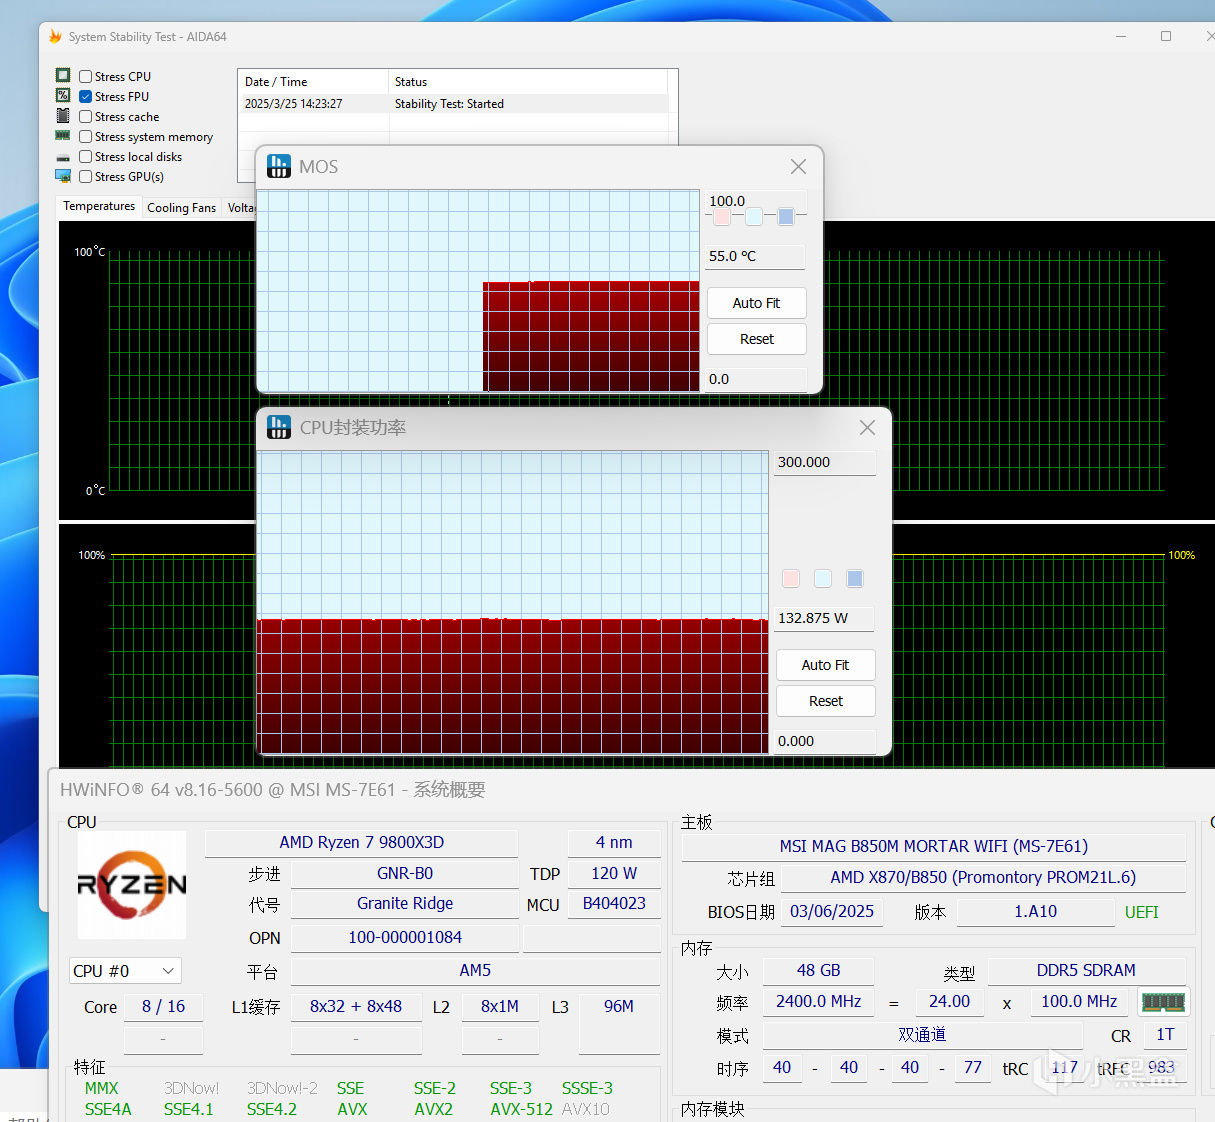Click the 120 W TDP field

click(x=614, y=874)
